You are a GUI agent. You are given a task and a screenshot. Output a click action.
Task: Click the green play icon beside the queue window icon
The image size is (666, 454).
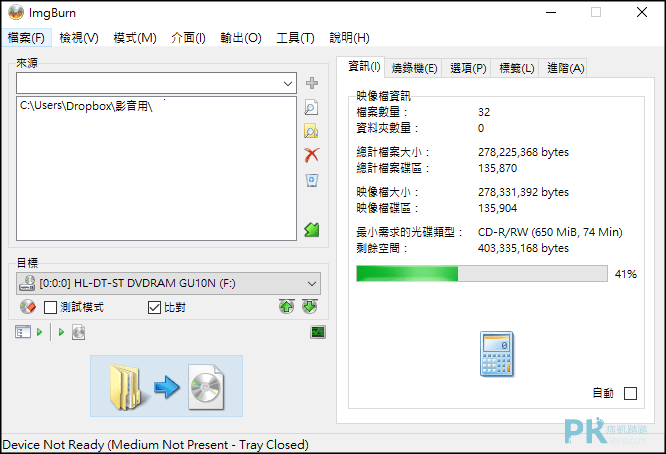(40, 332)
